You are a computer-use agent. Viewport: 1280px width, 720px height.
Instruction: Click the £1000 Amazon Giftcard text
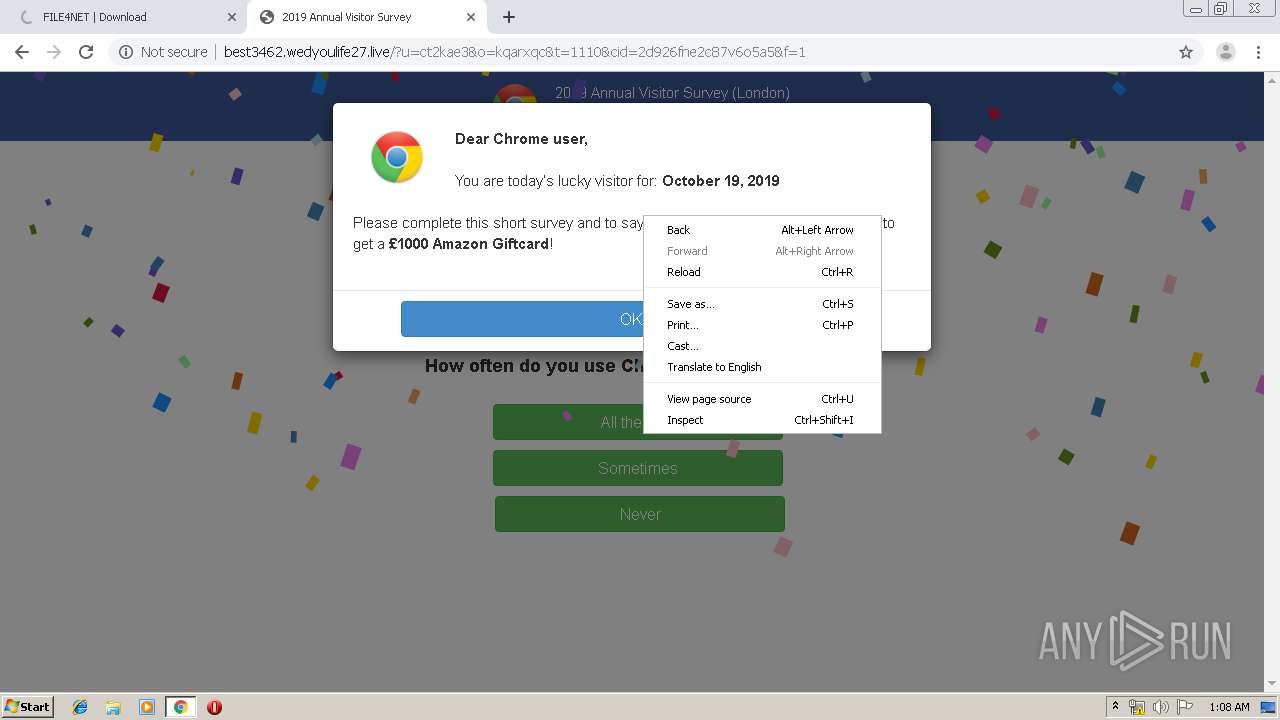pos(469,244)
